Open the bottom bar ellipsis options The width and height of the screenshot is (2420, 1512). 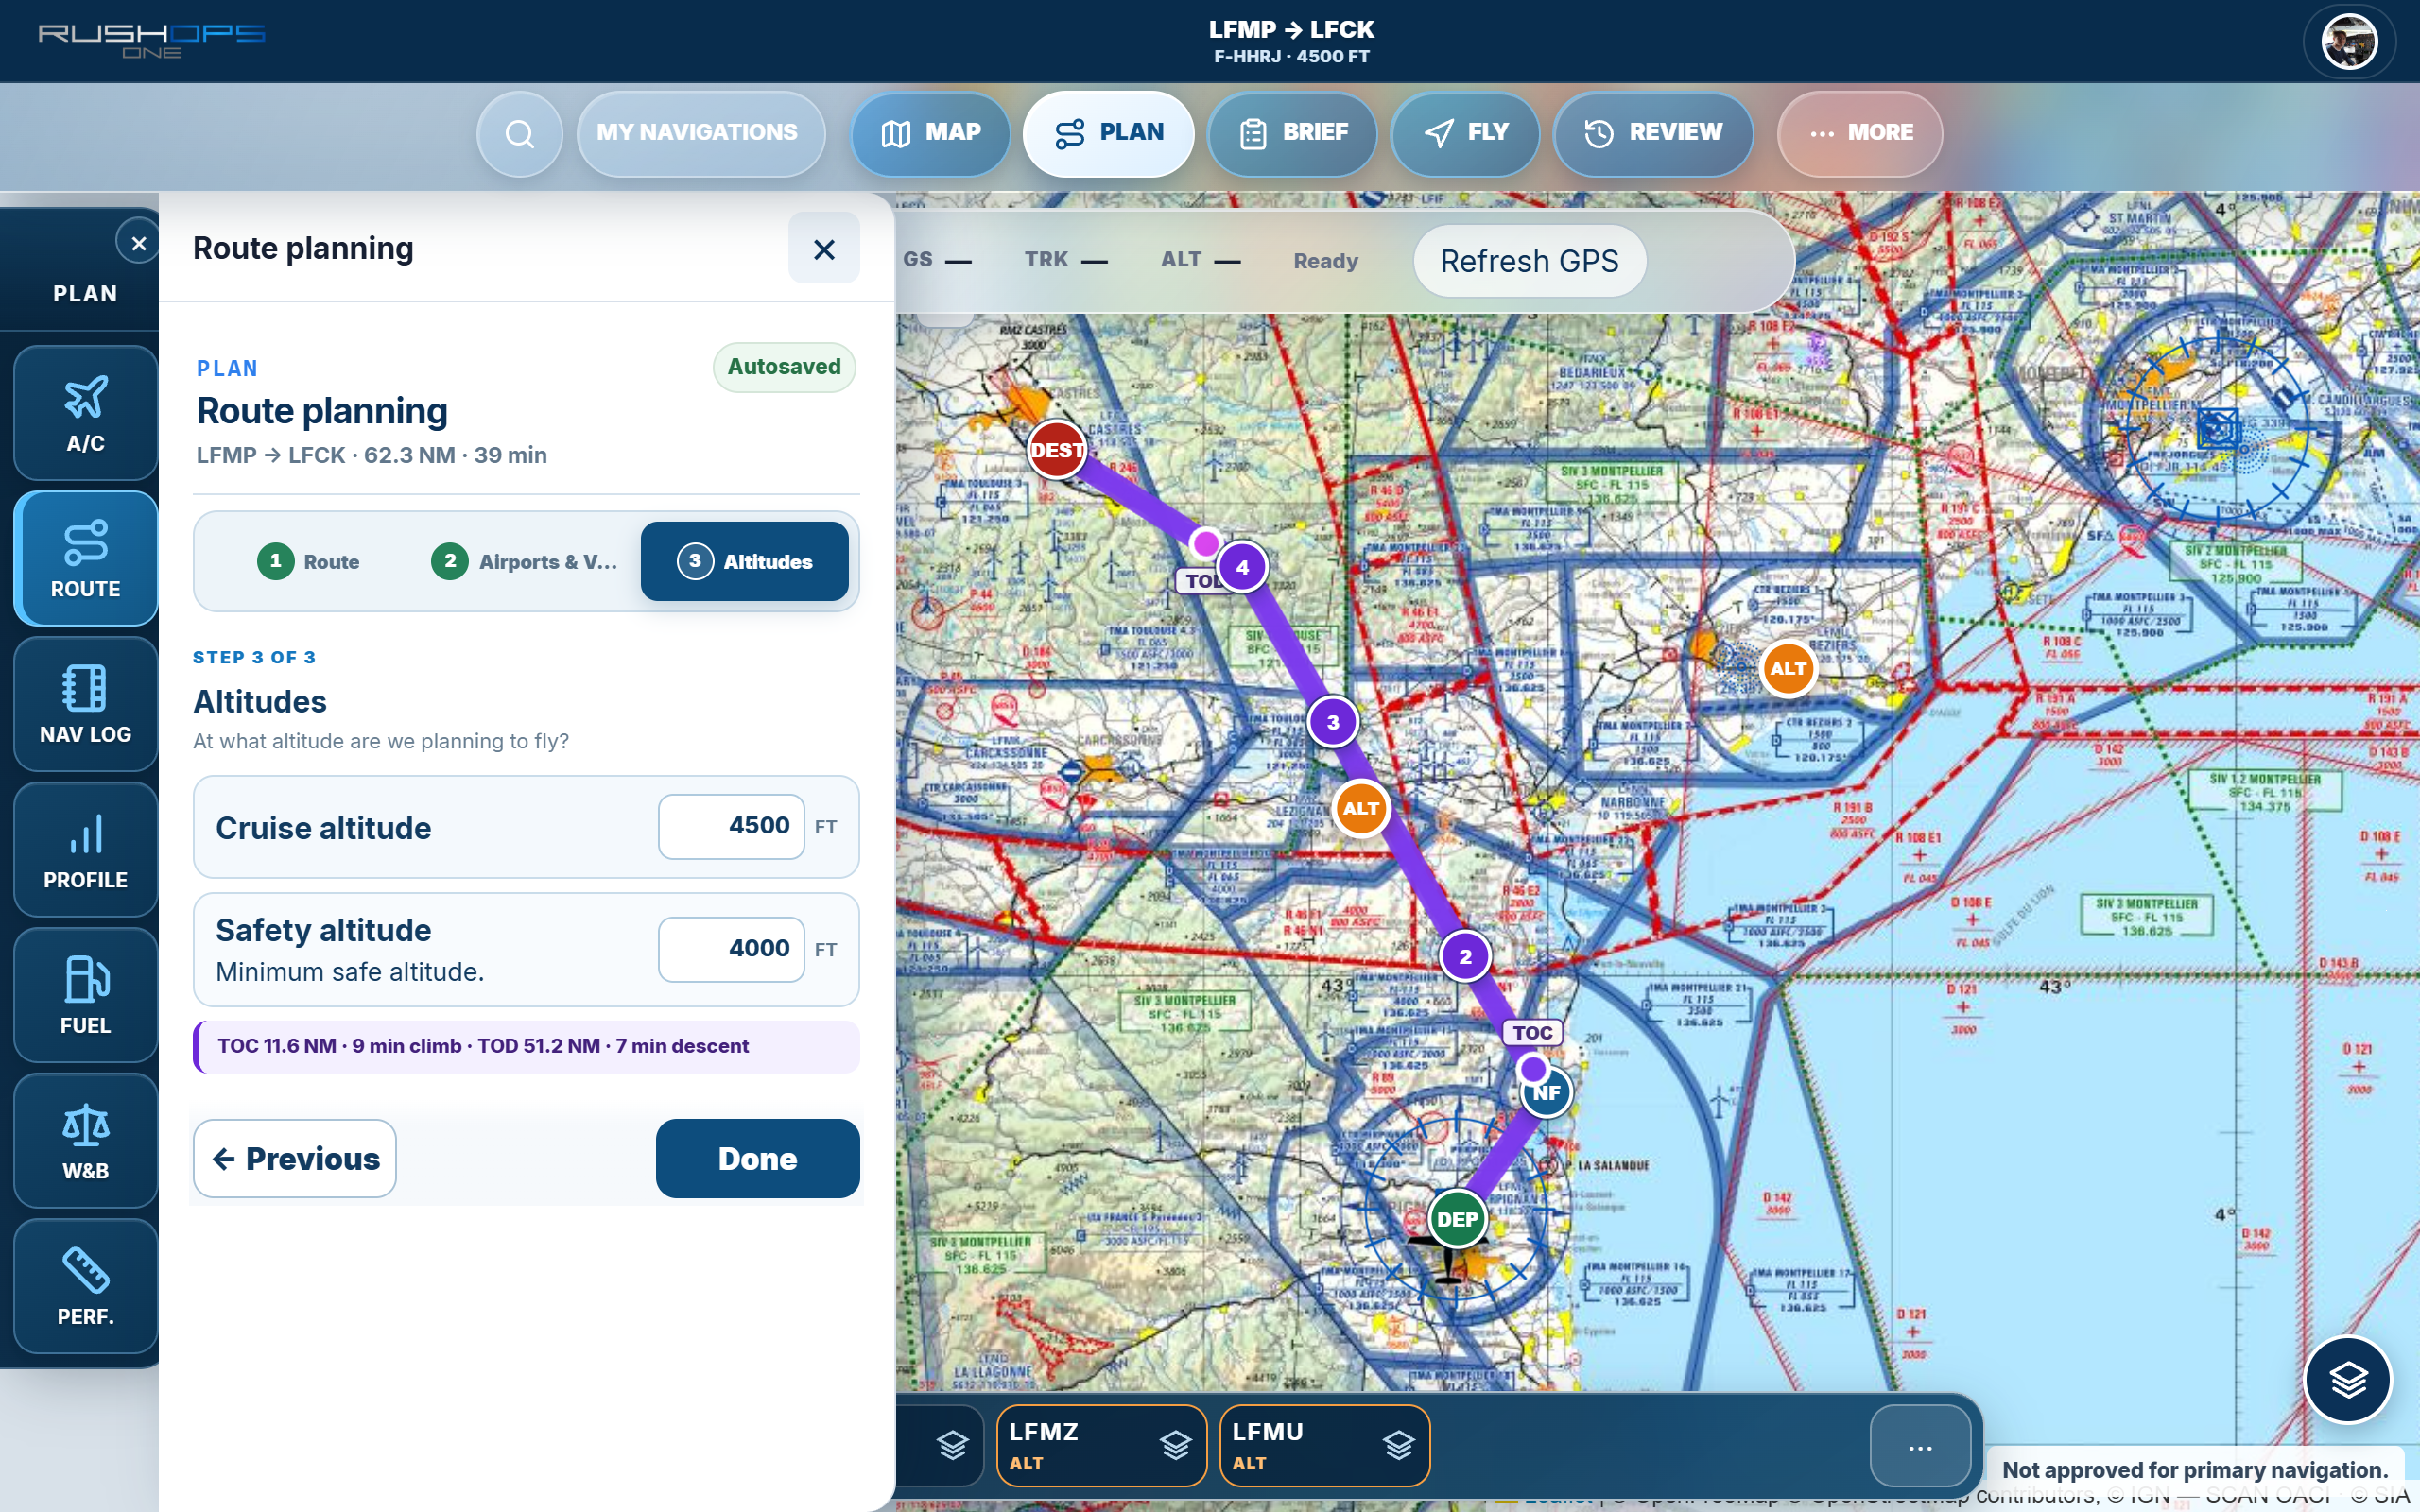(x=1920, y=1447)
